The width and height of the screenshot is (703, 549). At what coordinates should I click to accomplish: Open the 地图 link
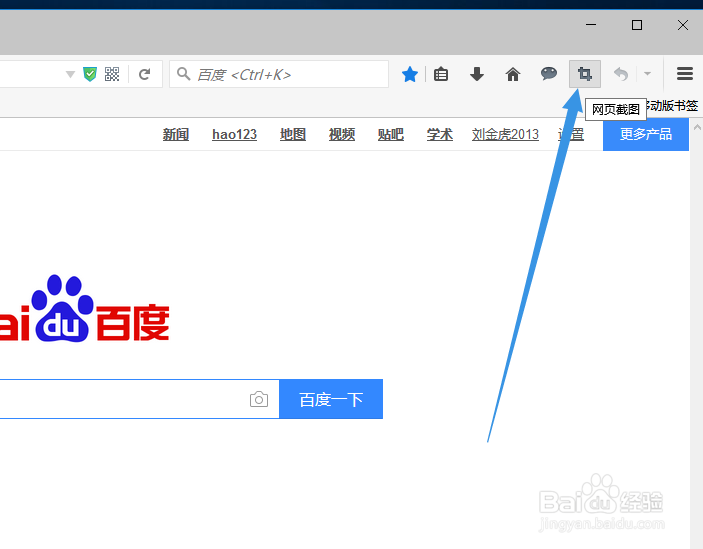293,134
